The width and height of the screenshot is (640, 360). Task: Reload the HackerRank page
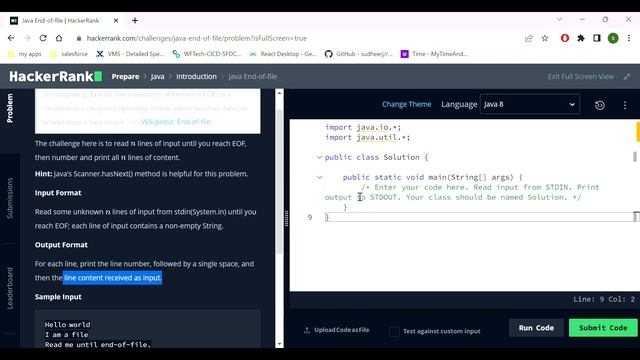tap(43, 38)
